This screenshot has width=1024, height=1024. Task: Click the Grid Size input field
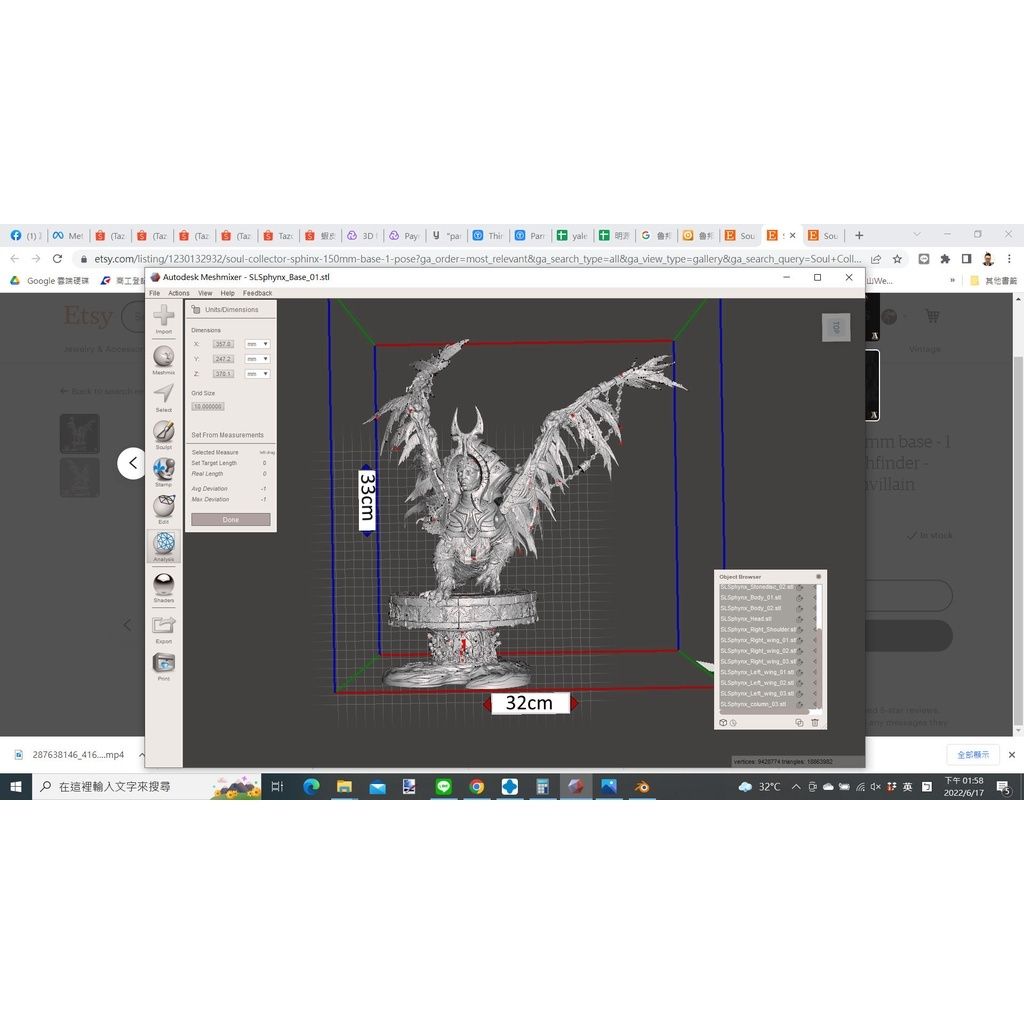click(x=208, y=406)
